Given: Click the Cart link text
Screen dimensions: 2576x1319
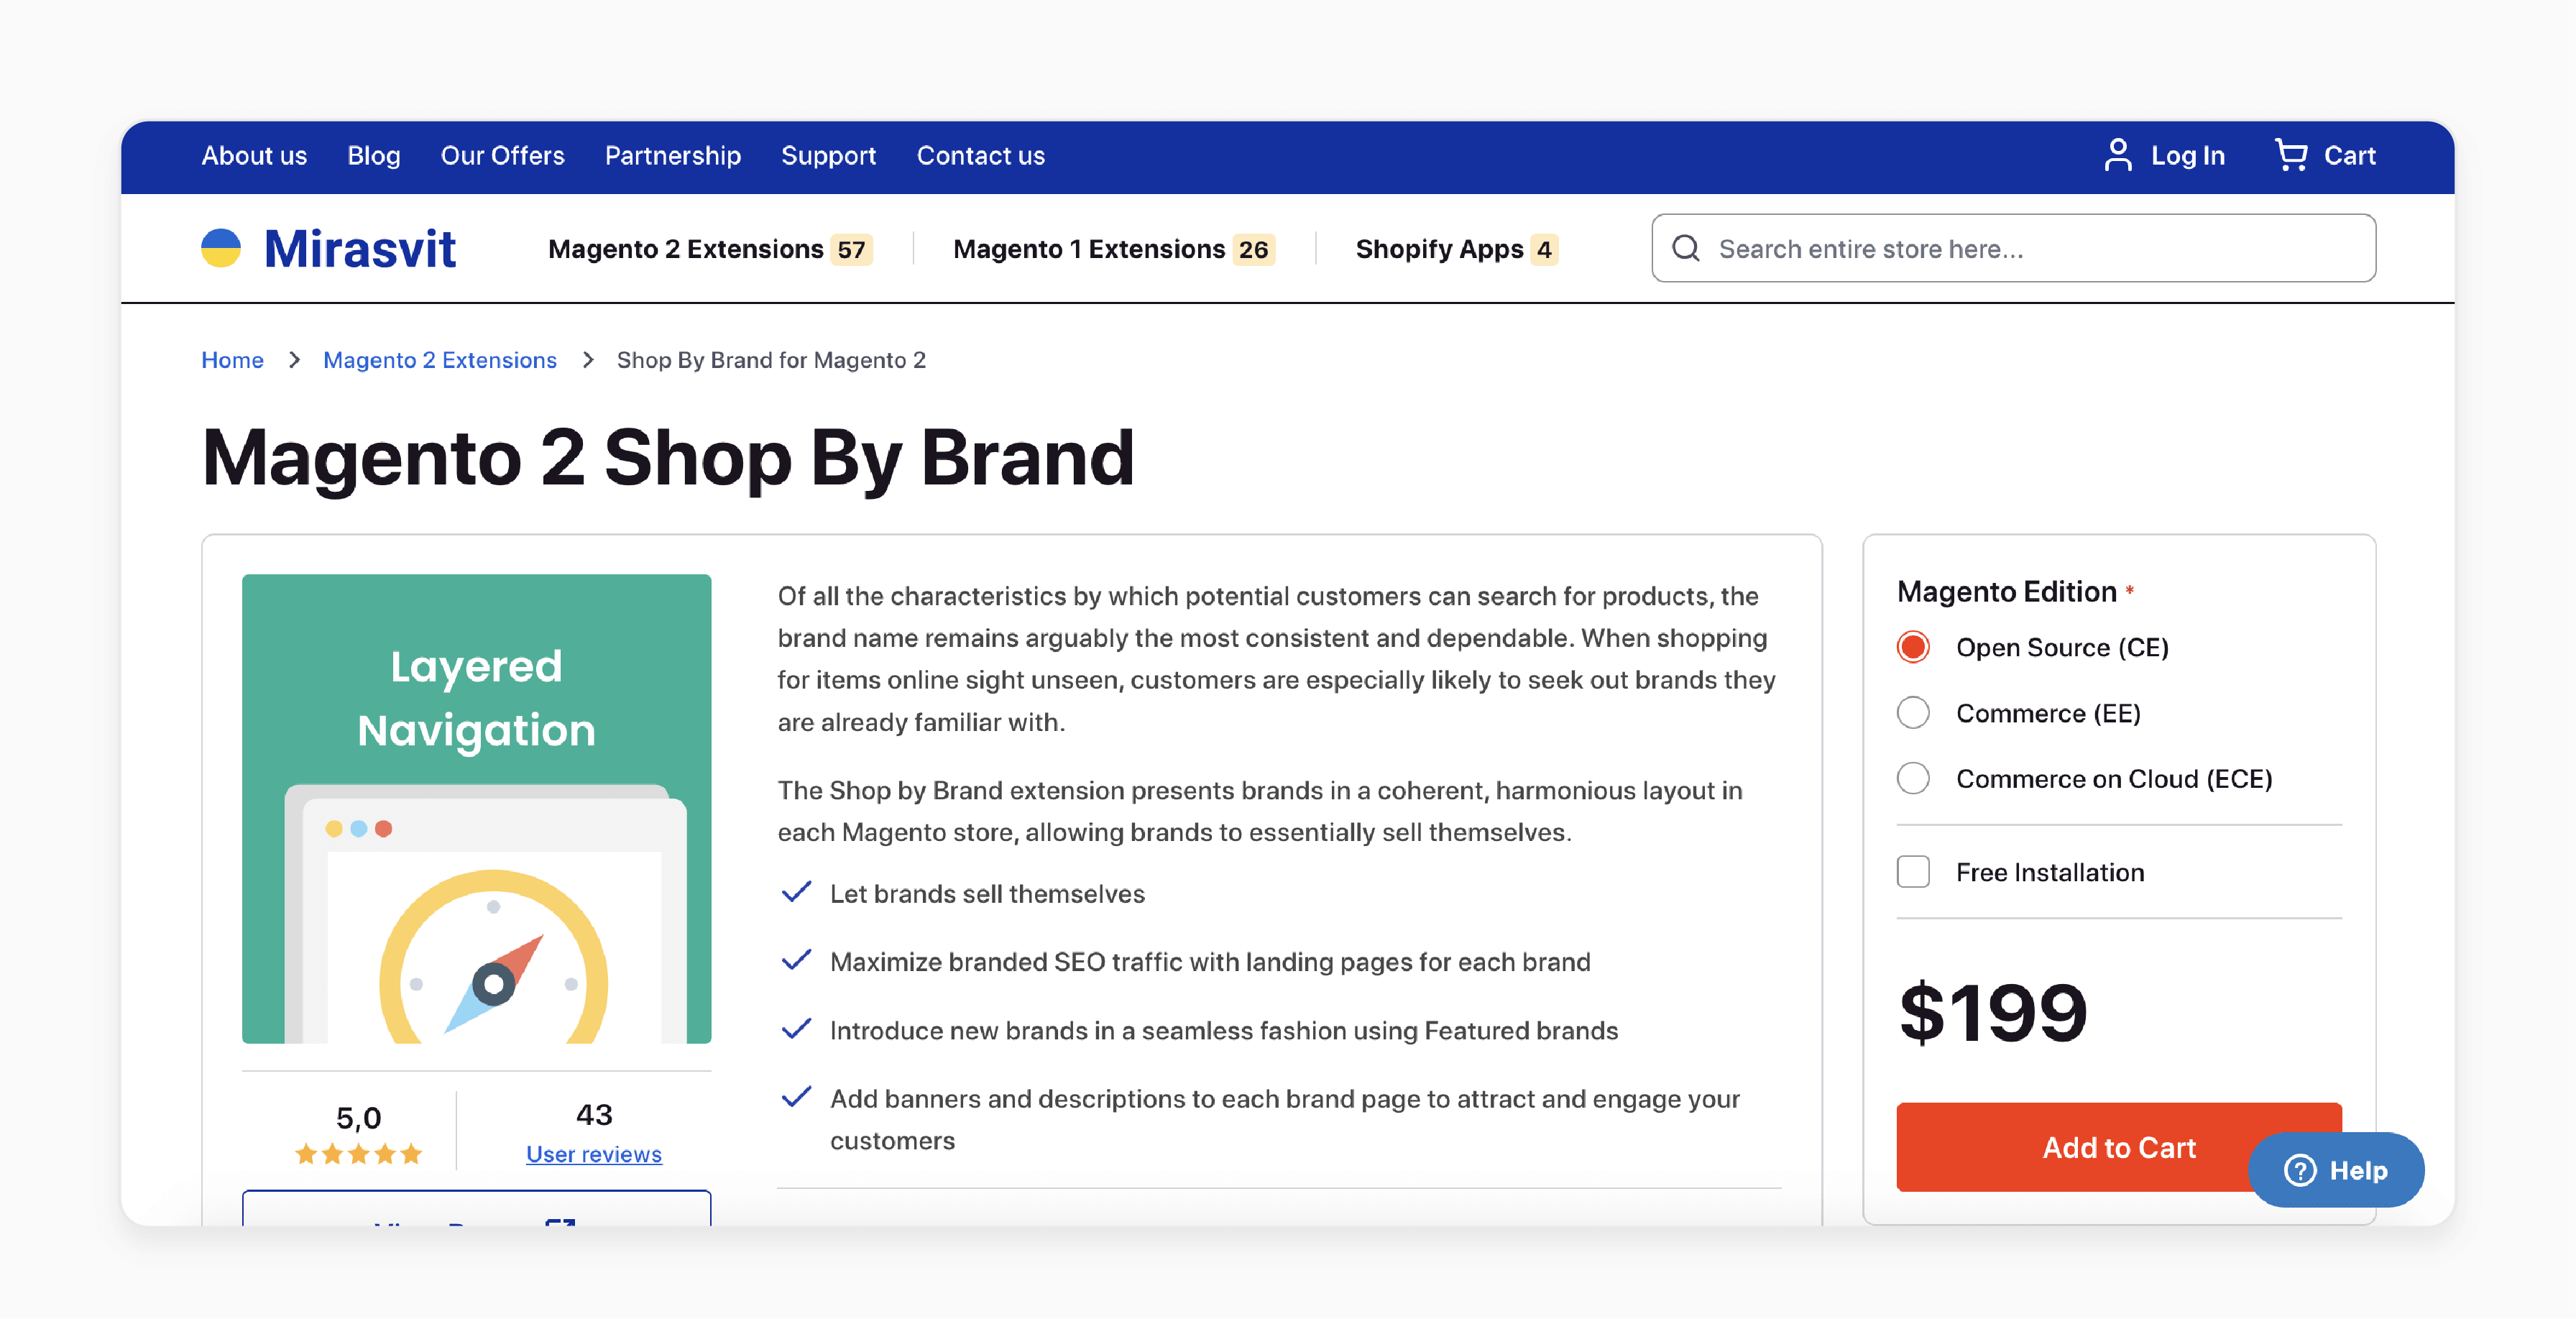Looking at the screenshot, I should 2349,156.
